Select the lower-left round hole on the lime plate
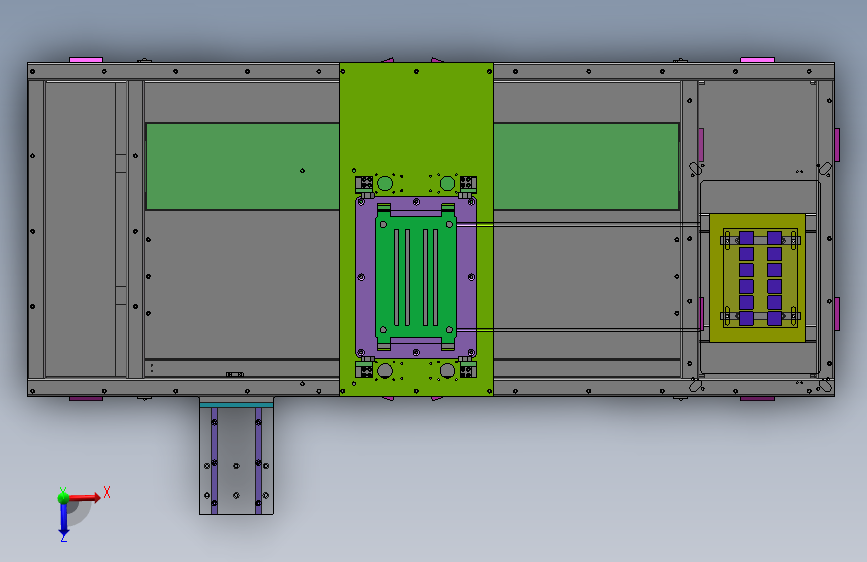The width and height of the screenshot is (867, 562). (384, 370)
